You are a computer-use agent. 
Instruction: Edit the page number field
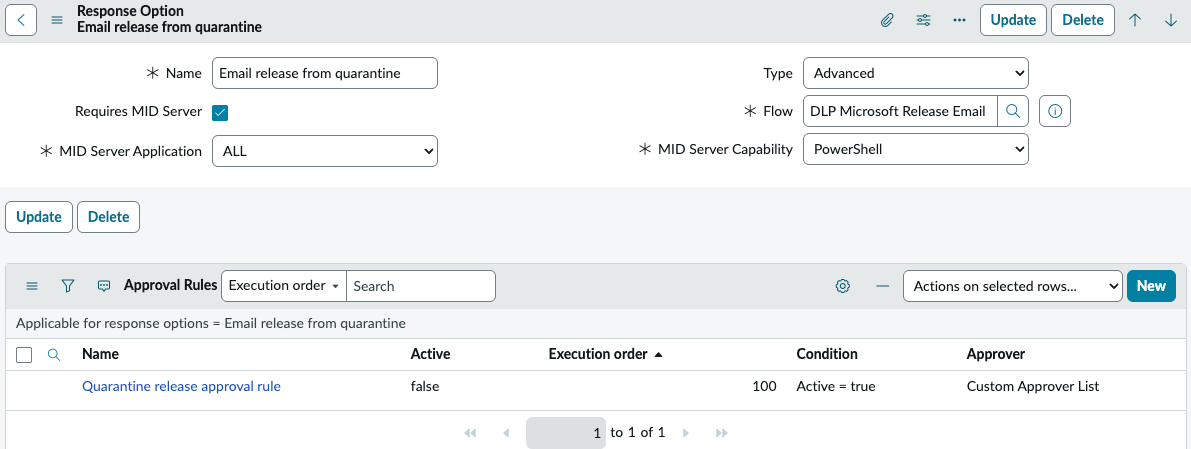tap(566, 432)
